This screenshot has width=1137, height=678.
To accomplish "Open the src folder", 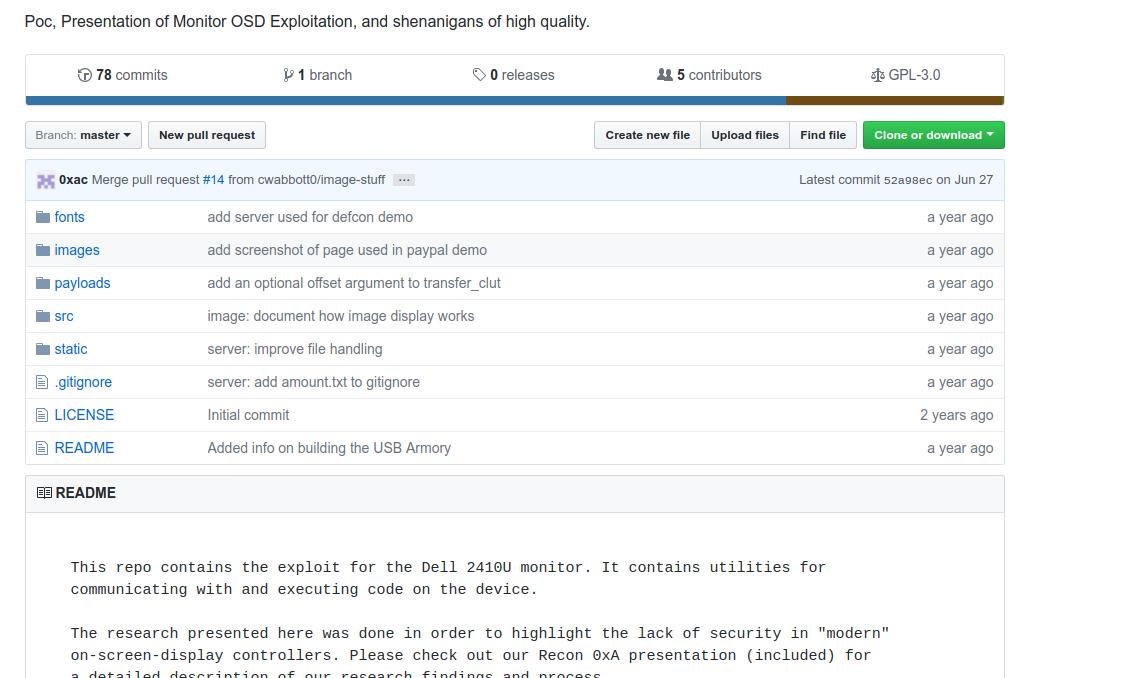I will [64, 316].
